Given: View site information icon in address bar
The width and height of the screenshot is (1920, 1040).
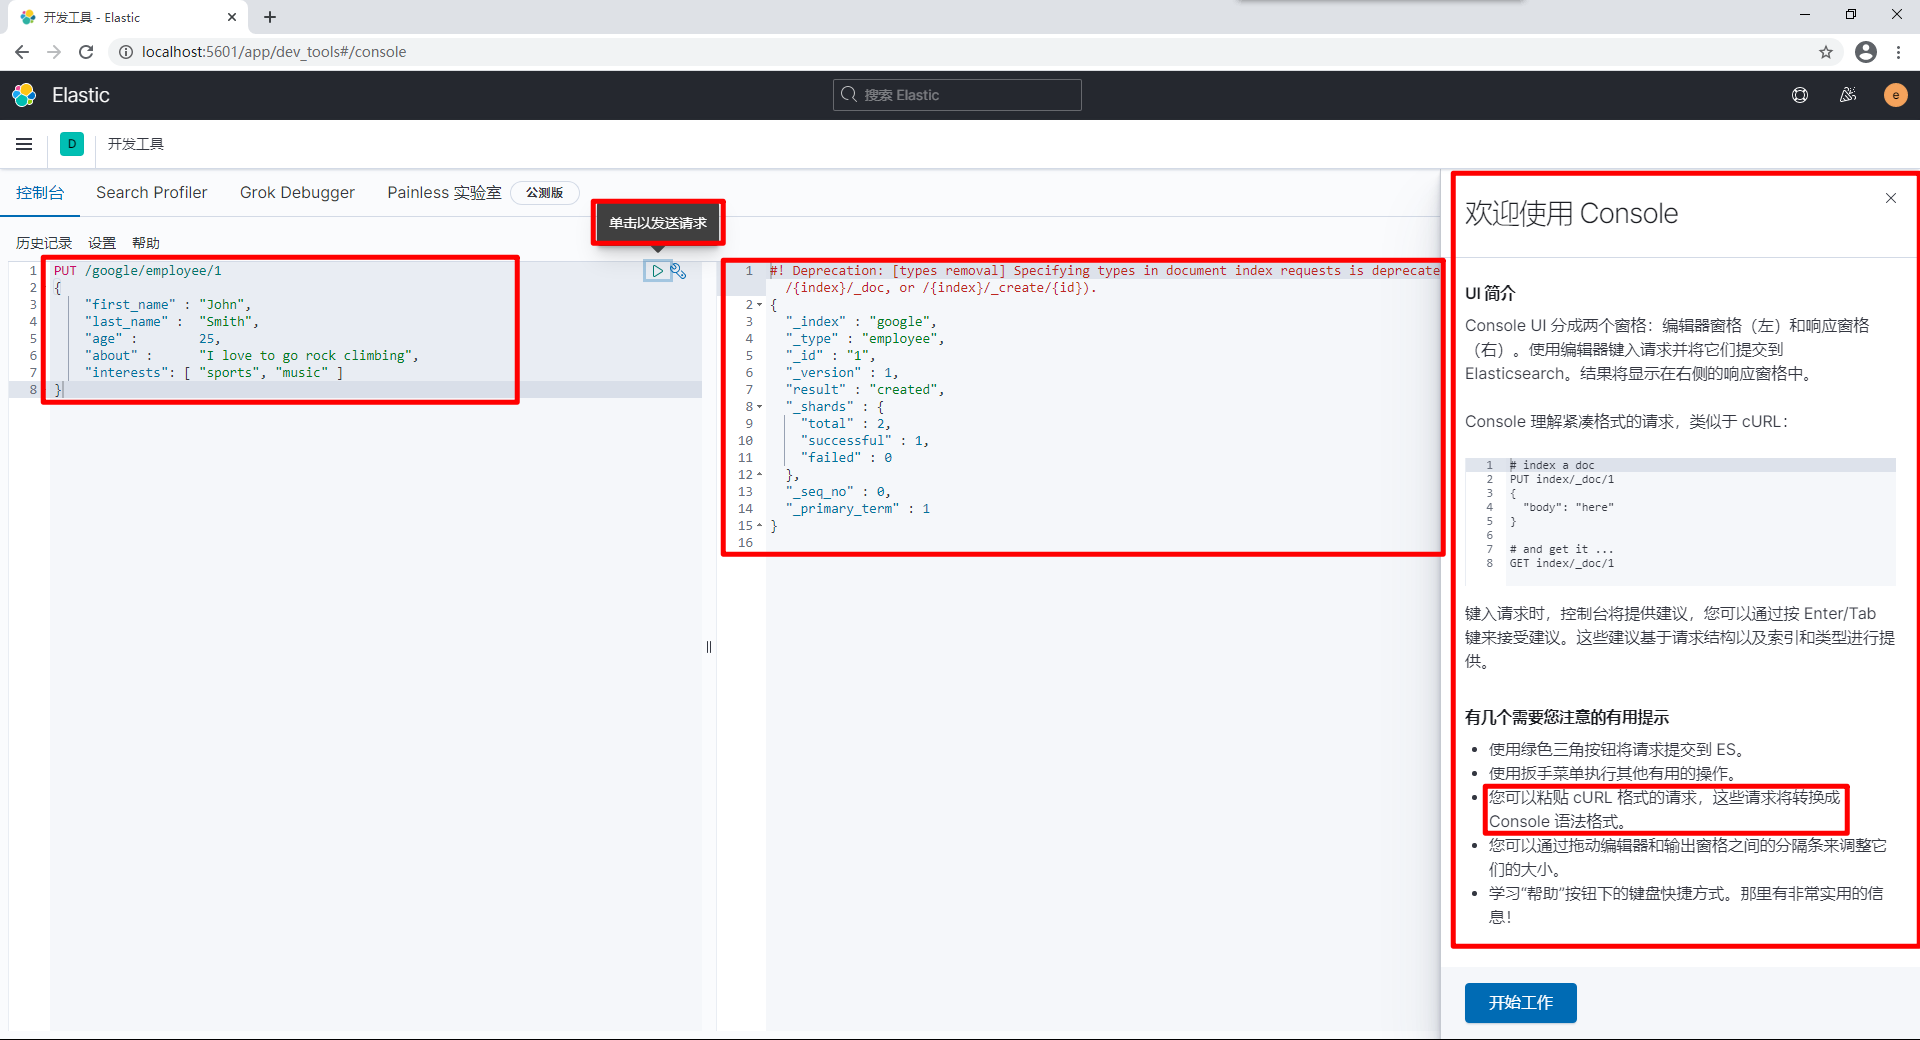Looking at the screenshot, I should click(x=125, y=52).
